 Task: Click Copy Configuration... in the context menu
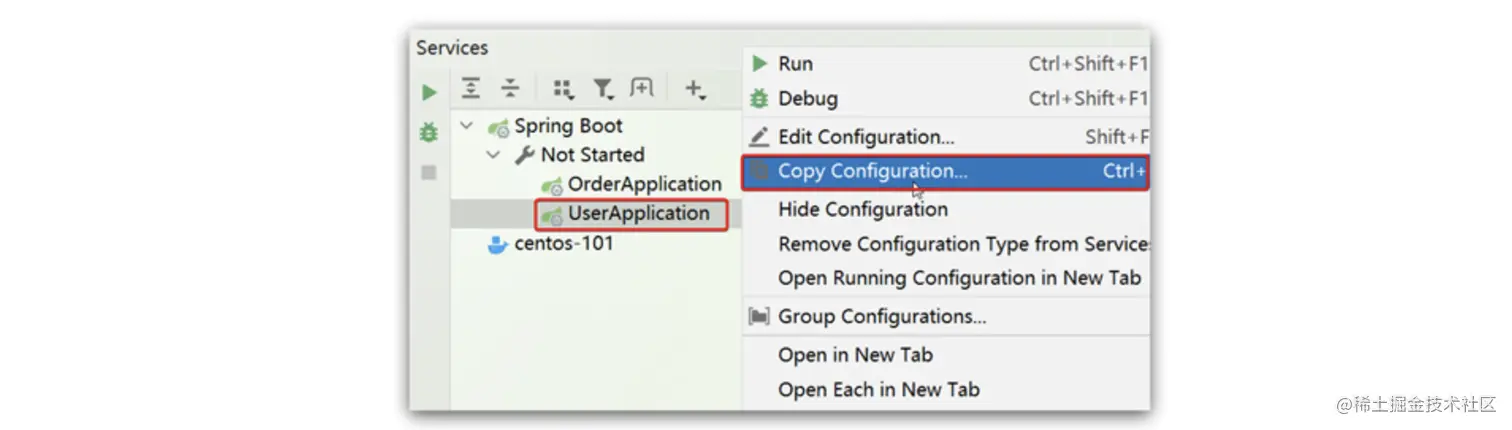click(x=872, y=171)
